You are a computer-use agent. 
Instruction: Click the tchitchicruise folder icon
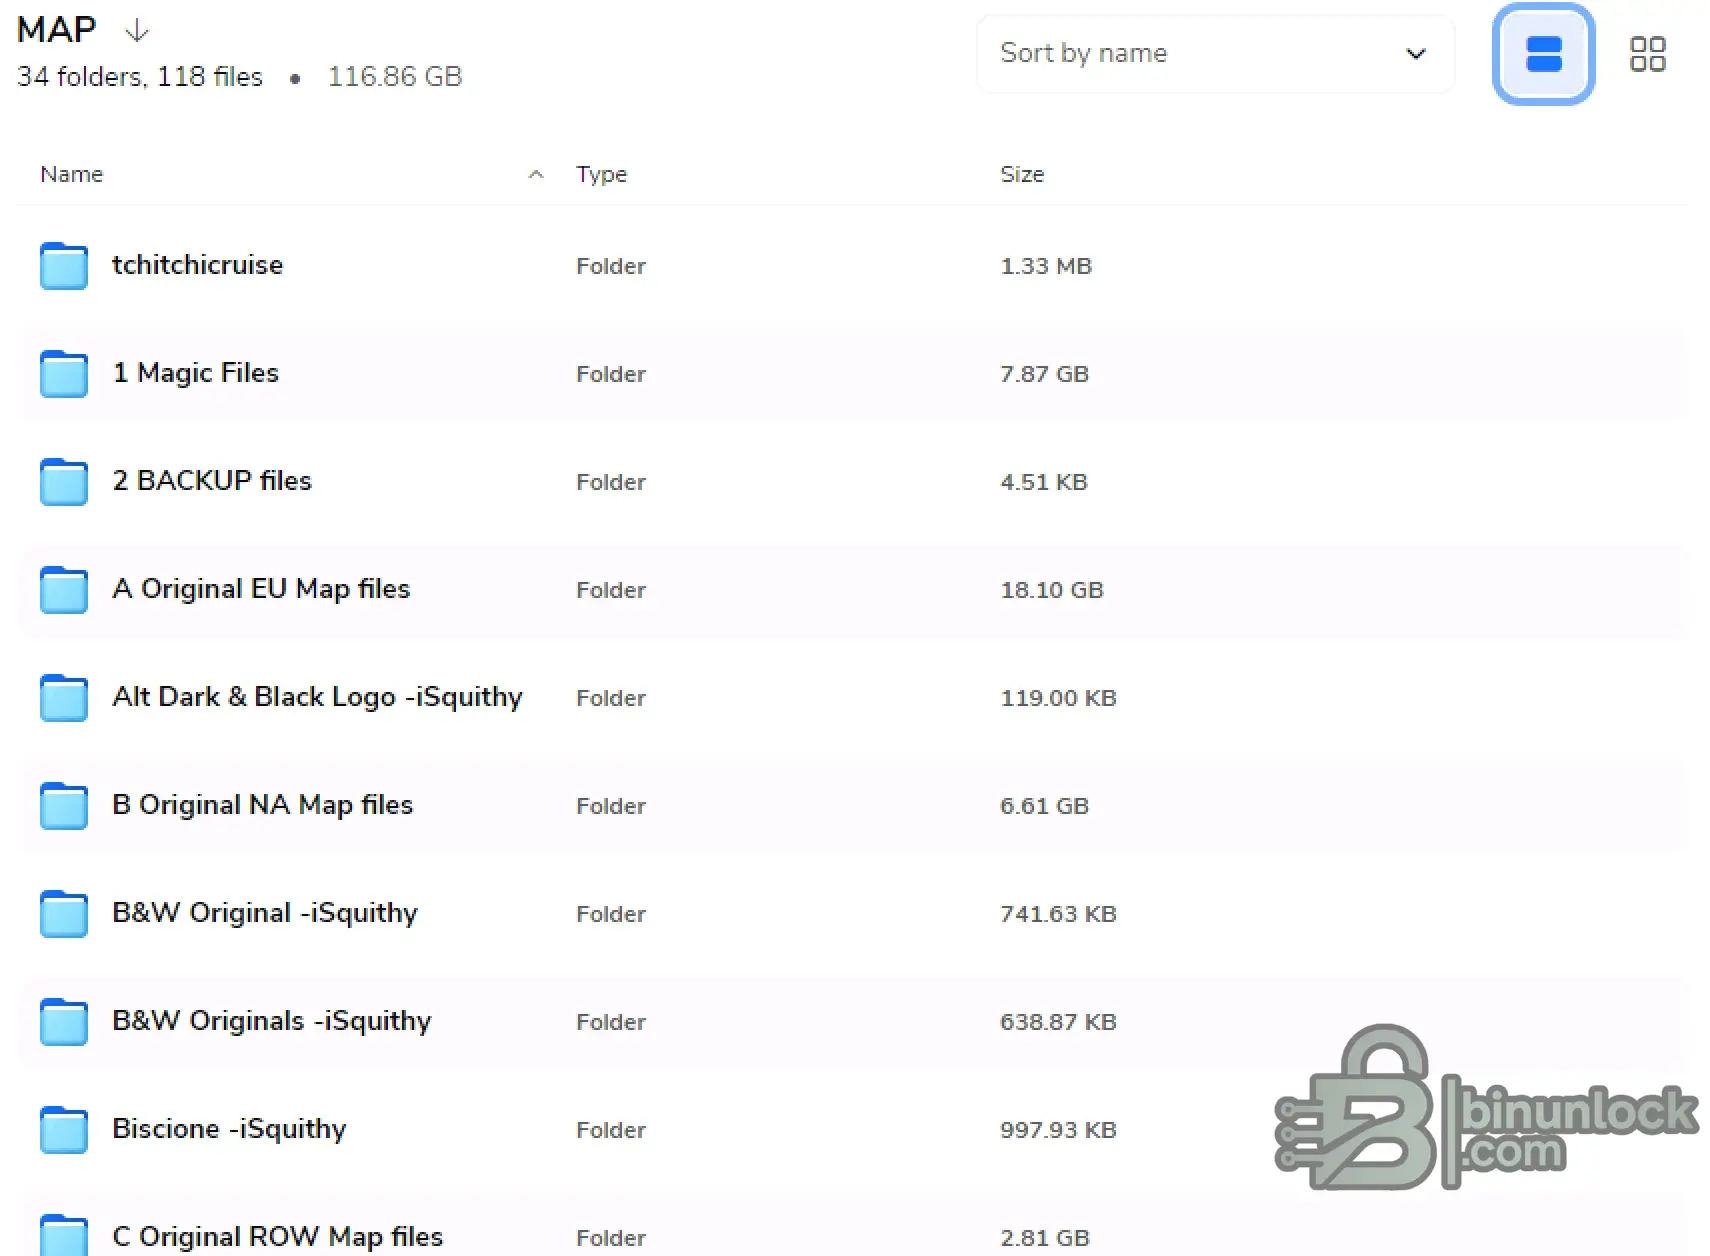pyautogui.click(x=63, y=266)
